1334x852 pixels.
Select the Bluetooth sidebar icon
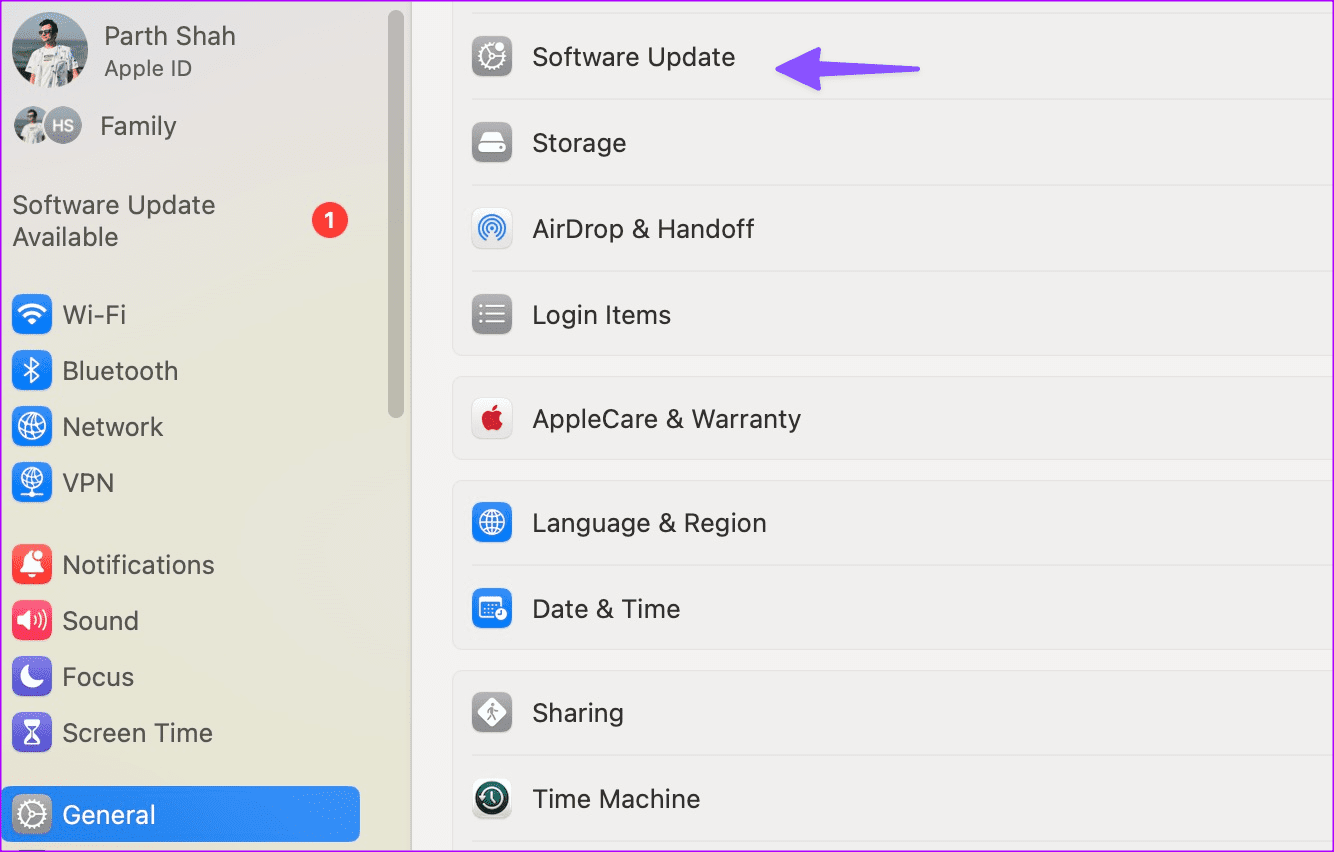click(32, 371)
